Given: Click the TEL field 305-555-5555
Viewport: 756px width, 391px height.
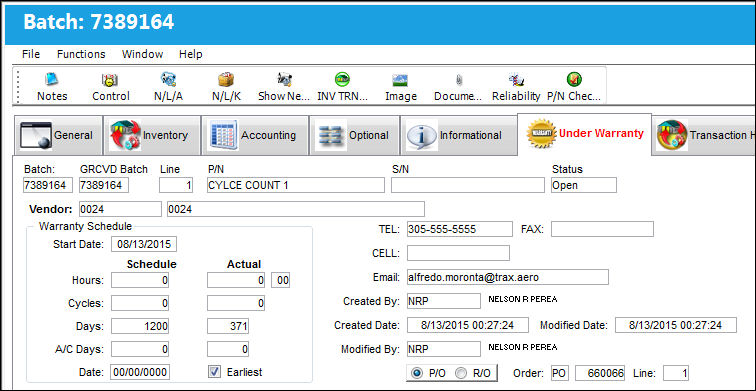Looking at the screenshot, I should click(x=459, y=229).
